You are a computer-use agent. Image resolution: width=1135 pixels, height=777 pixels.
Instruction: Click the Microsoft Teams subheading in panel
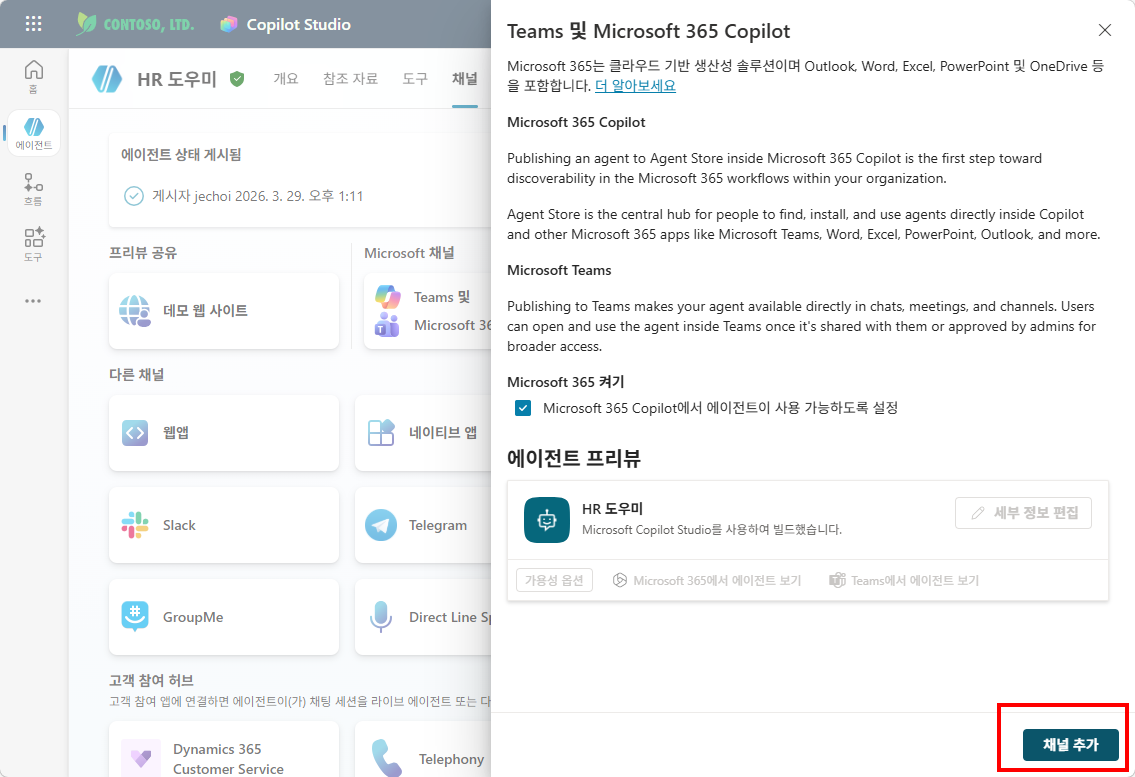coord(559,270)
